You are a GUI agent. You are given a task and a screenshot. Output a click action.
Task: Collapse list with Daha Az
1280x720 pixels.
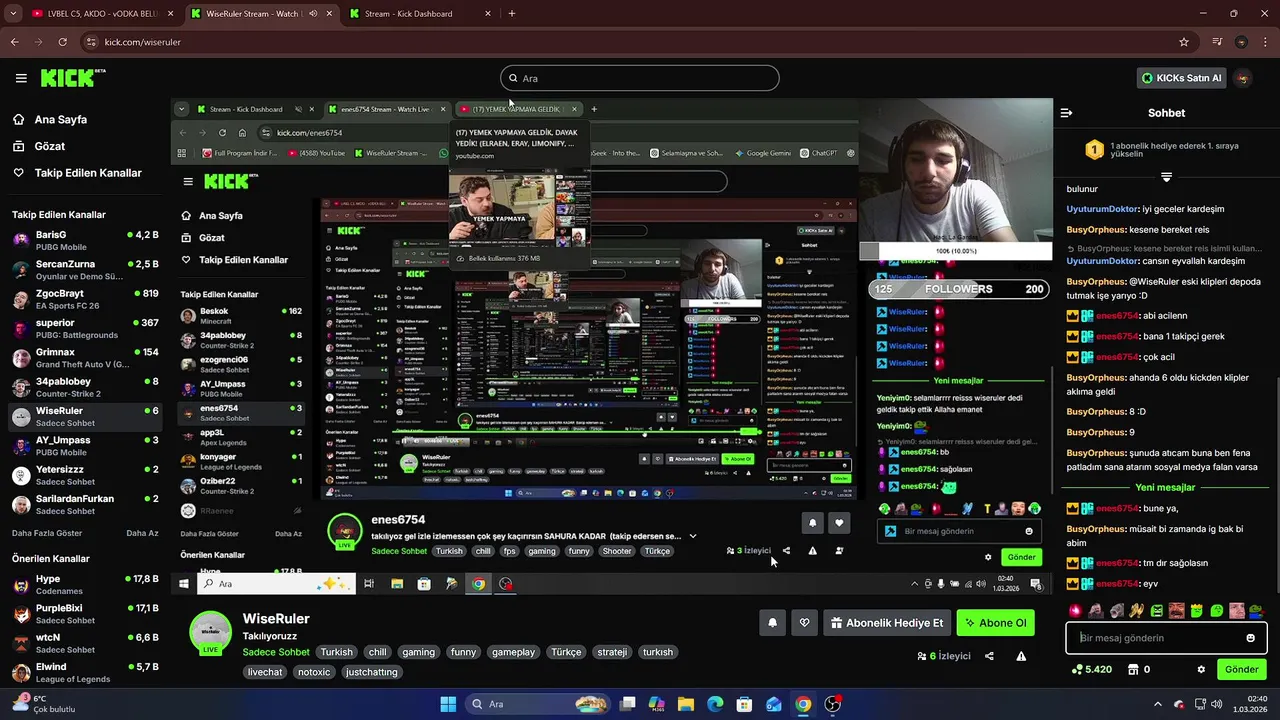pos(142,533)
